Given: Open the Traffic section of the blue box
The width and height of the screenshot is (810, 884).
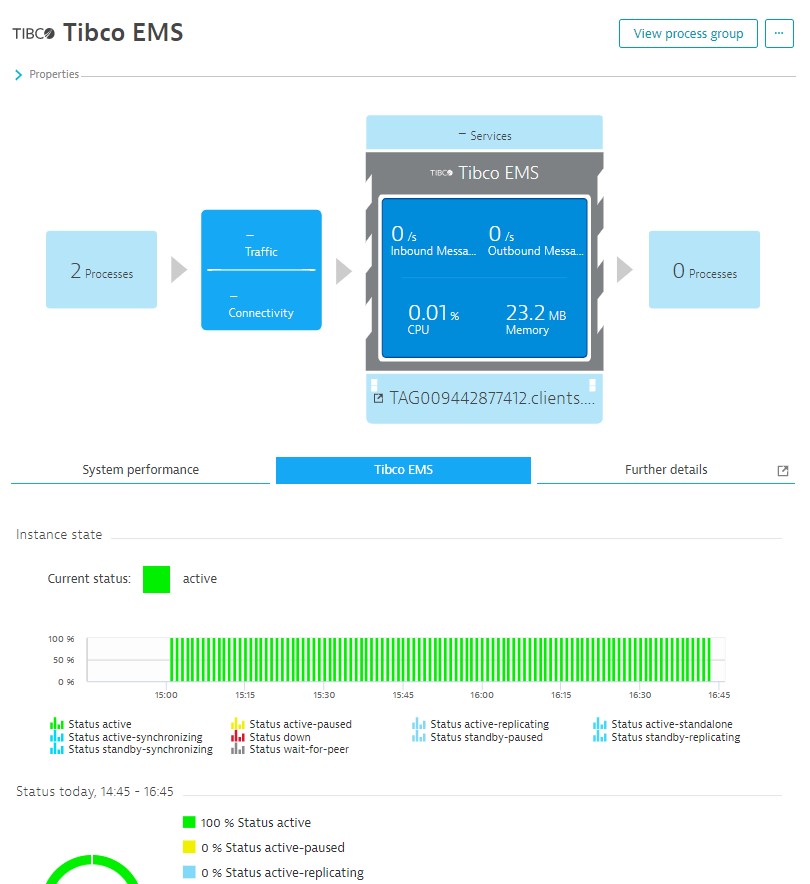Looking at the screenshot, I should 261,244.
